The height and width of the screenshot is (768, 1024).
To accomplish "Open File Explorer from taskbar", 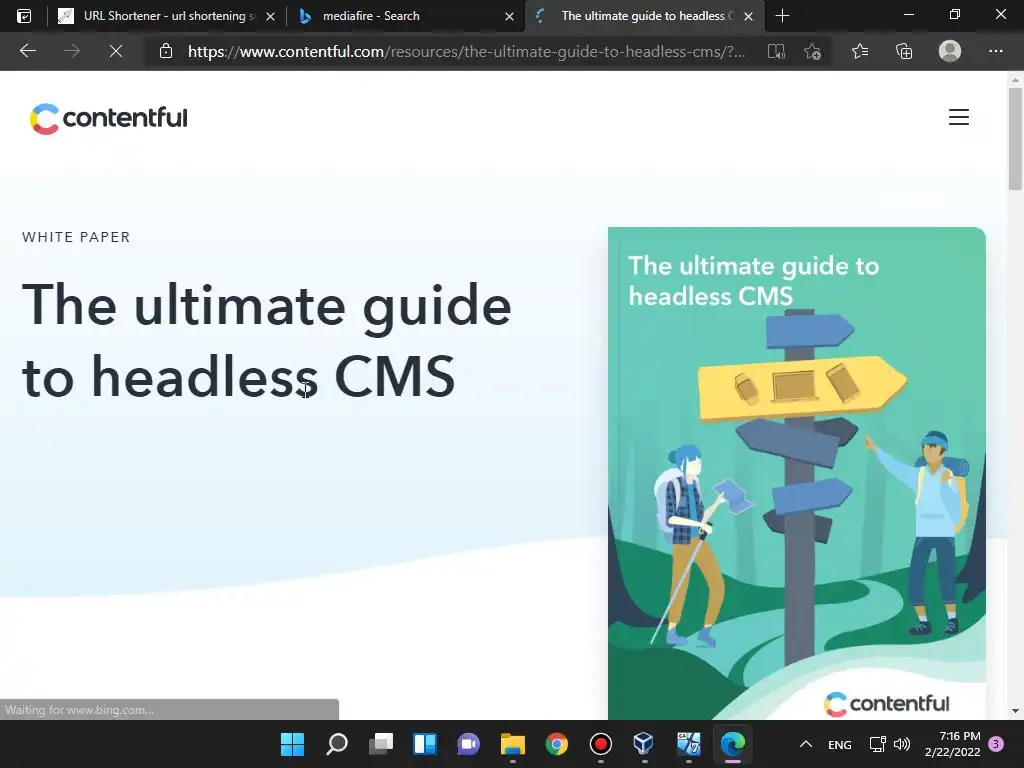I will (513, 744).
